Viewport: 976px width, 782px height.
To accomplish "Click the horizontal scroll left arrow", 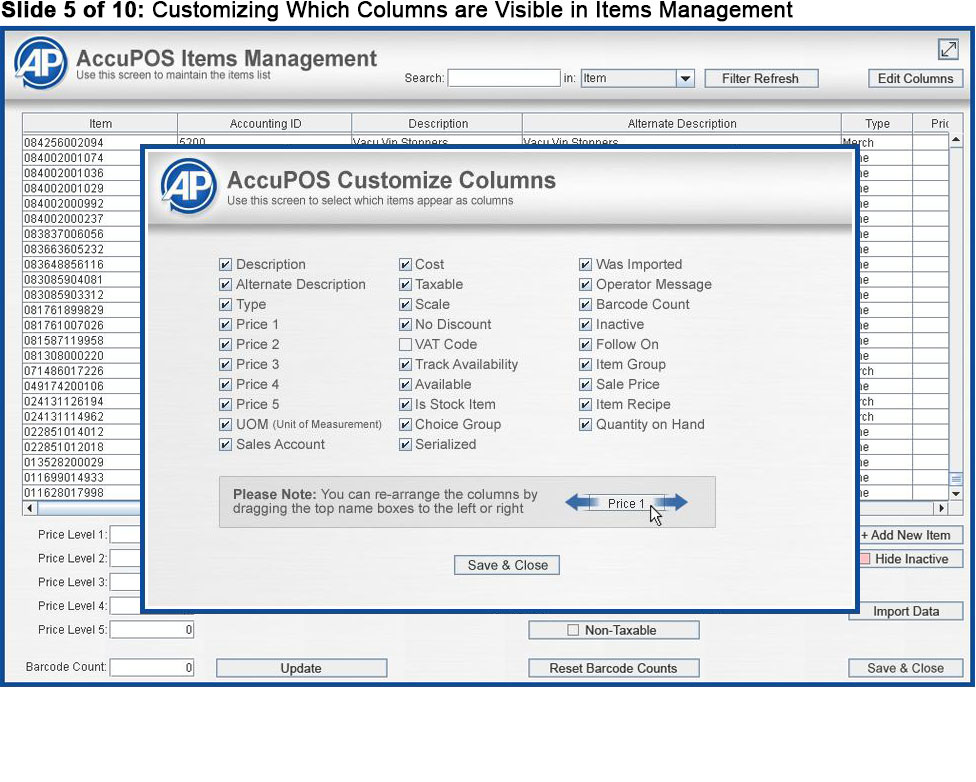I will (x=30, y=508).
